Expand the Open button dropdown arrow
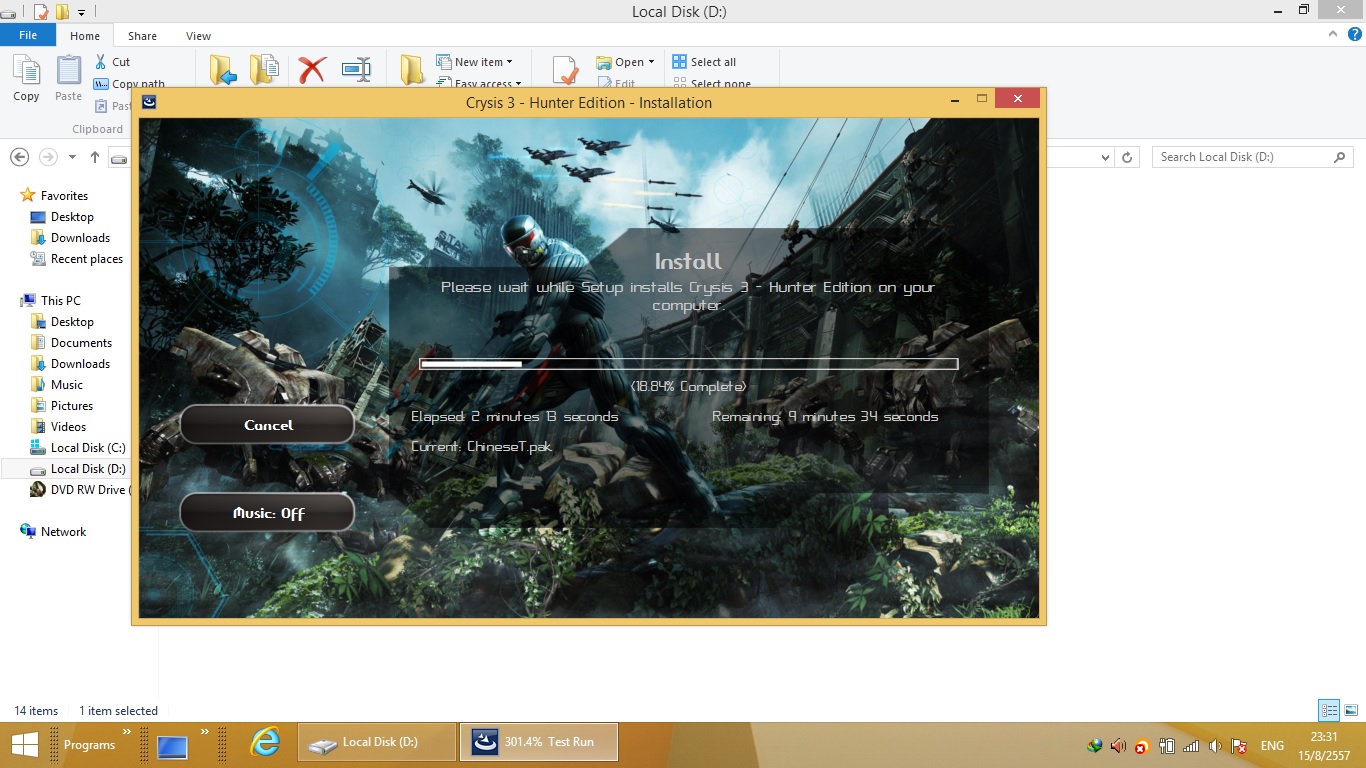 pos(651,62)
